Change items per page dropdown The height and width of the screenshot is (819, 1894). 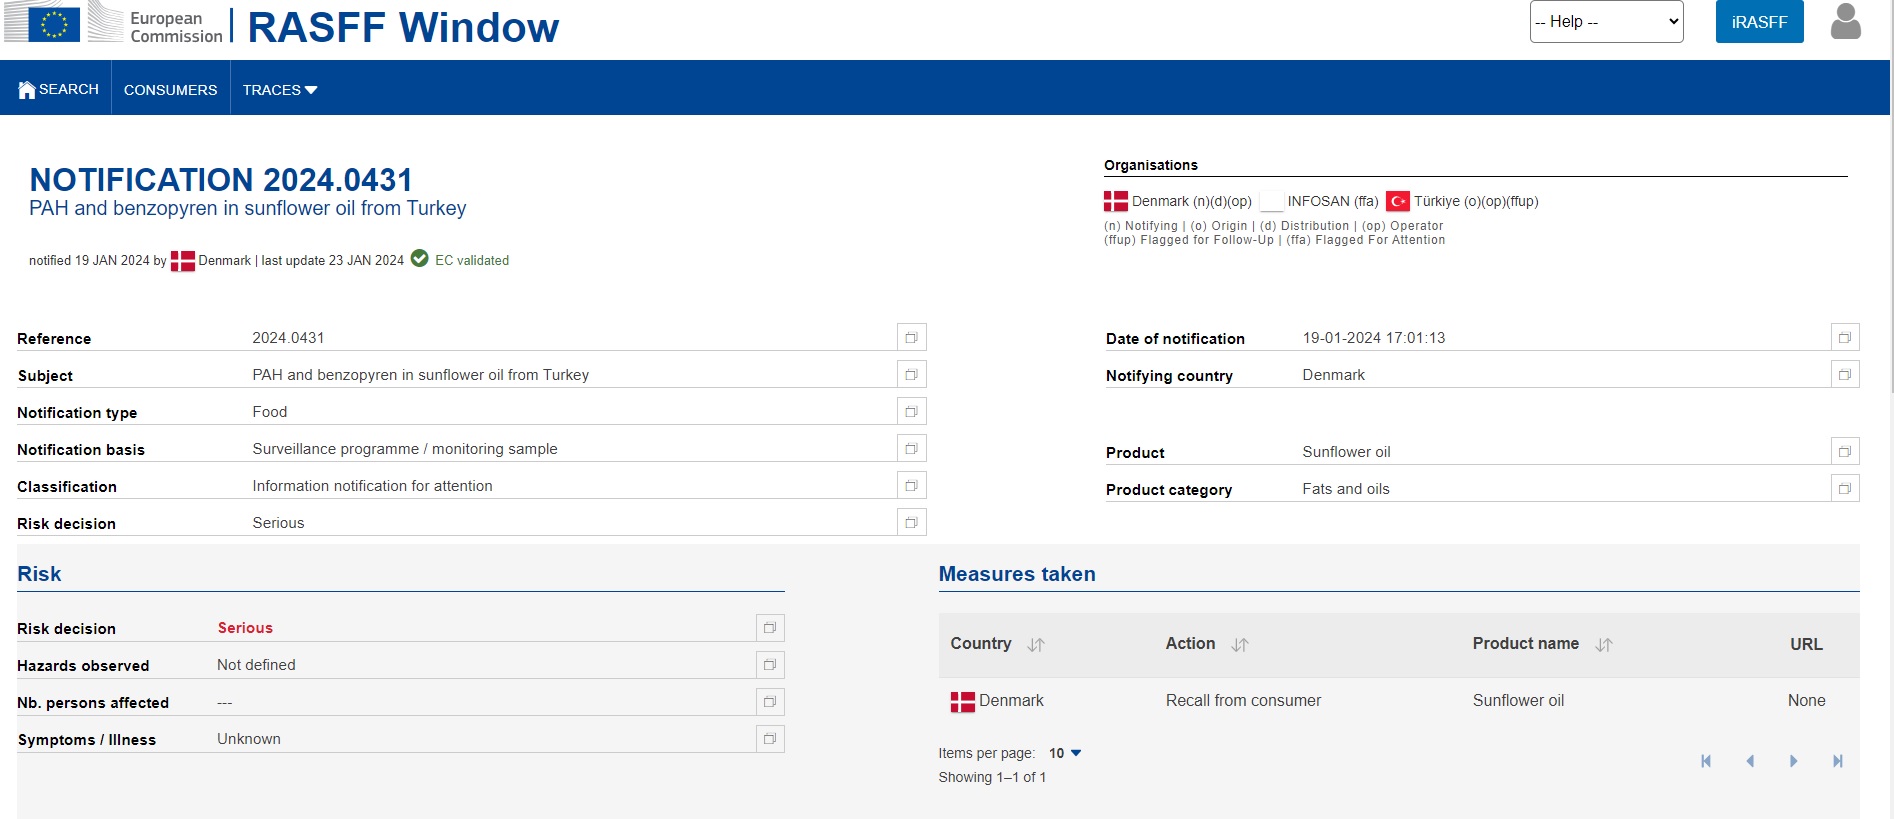pos(1065,753)
